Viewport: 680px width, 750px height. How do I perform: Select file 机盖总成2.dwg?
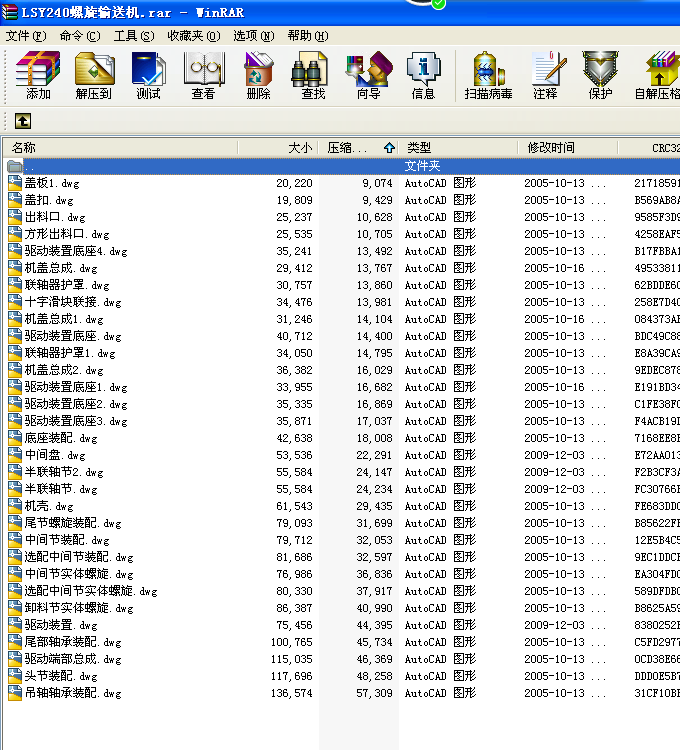tap(64, 370)
